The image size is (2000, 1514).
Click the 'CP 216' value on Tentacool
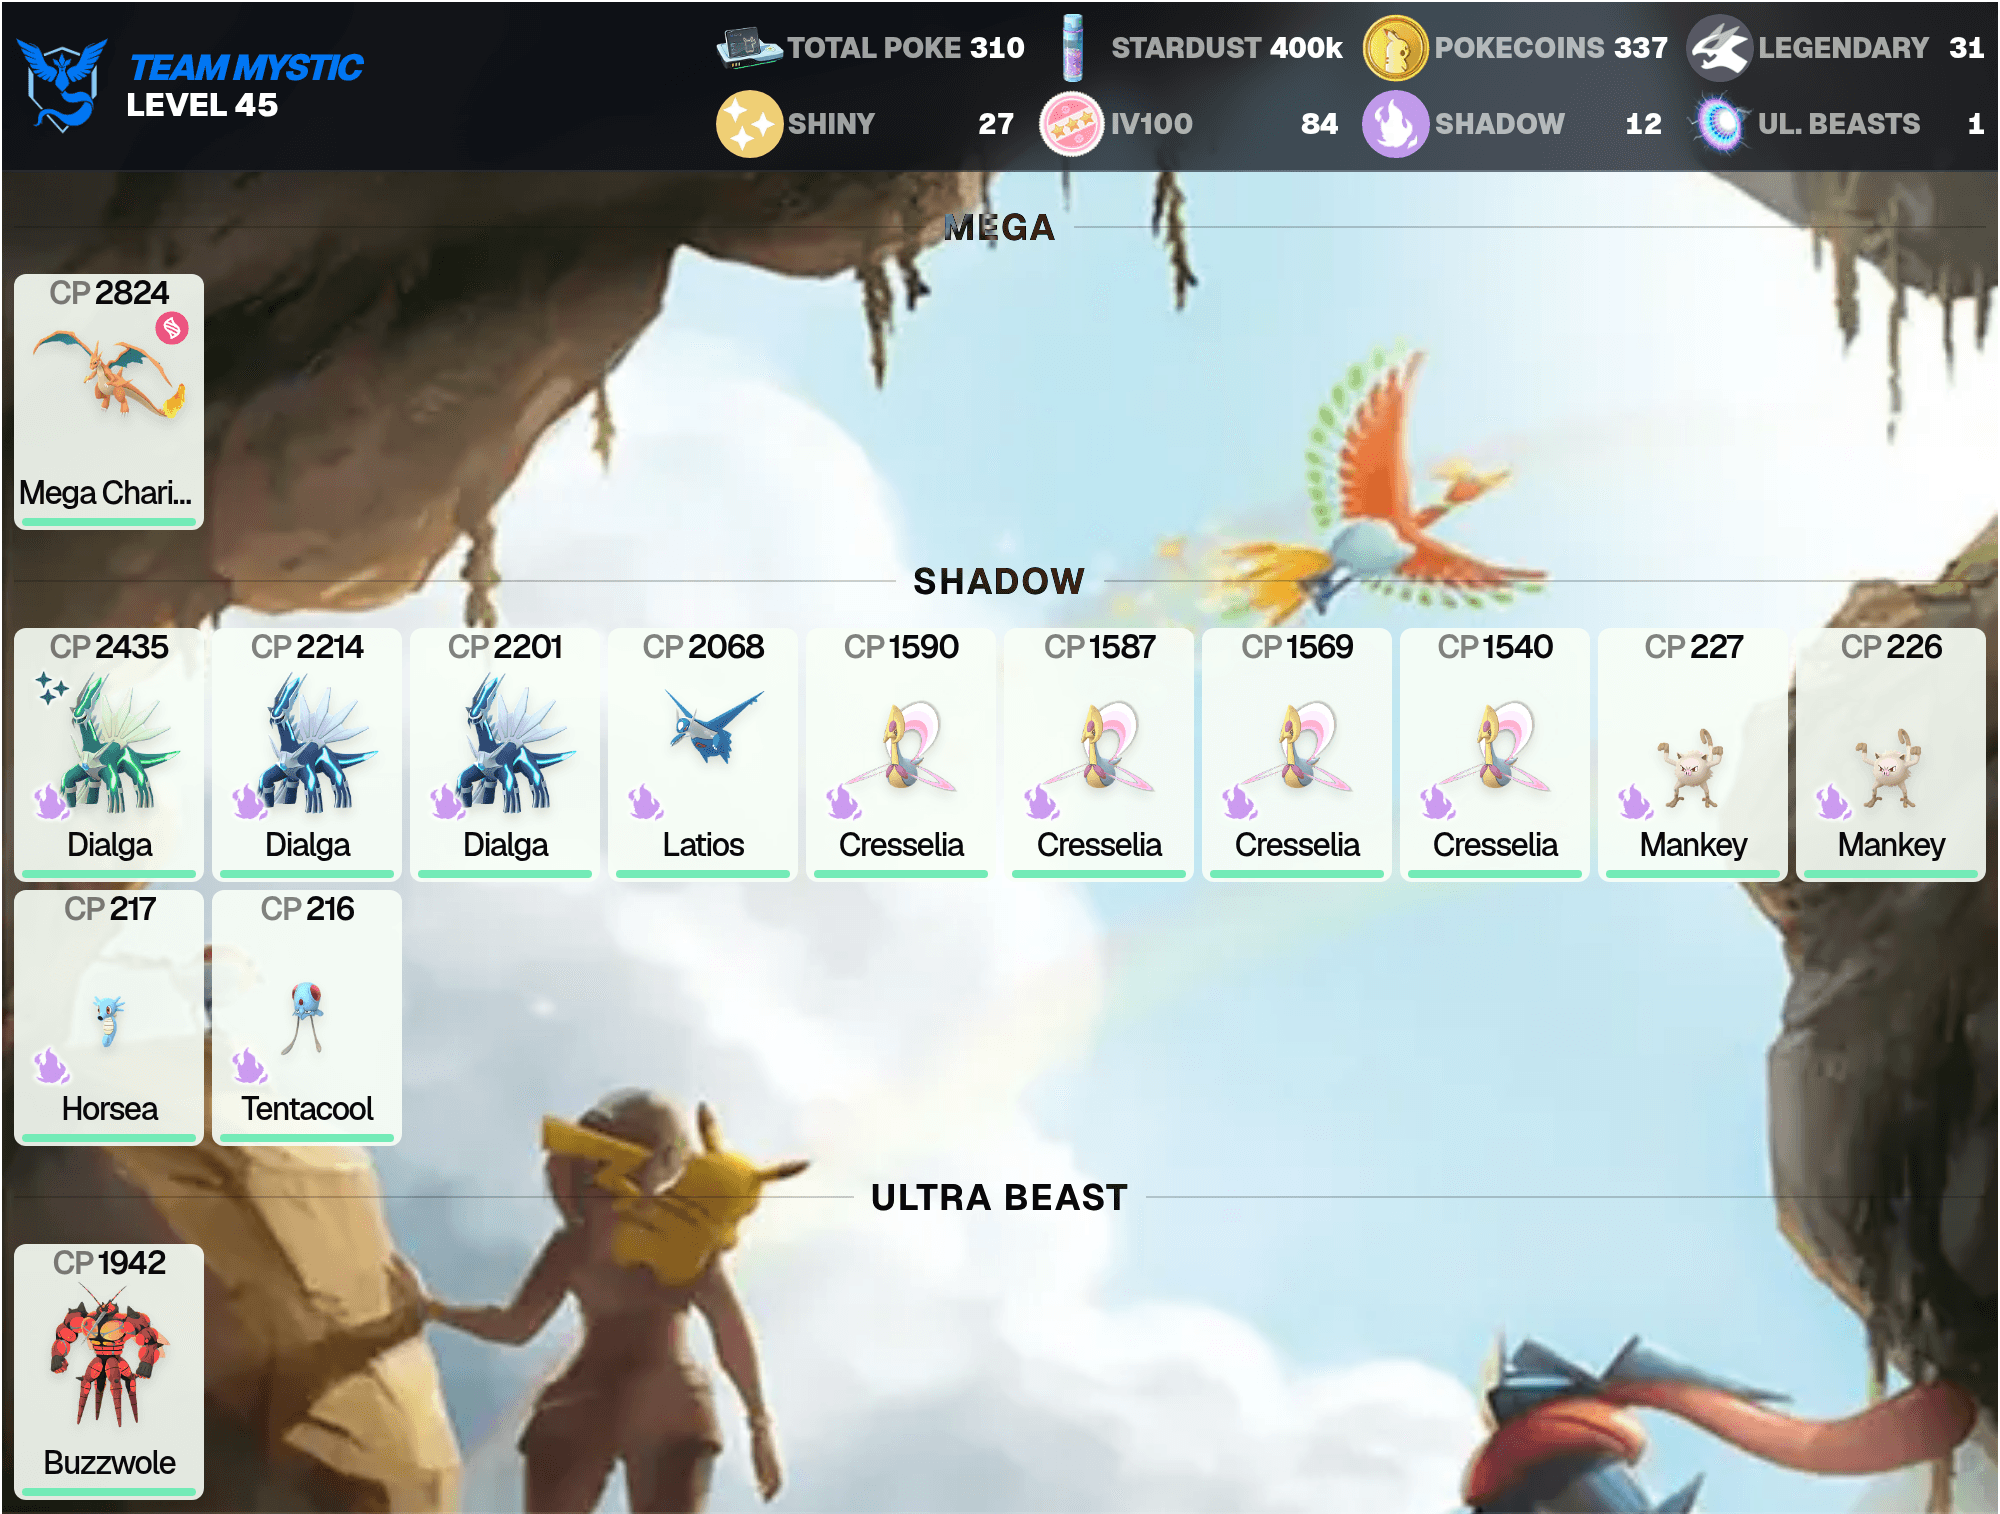click(307, 909)
